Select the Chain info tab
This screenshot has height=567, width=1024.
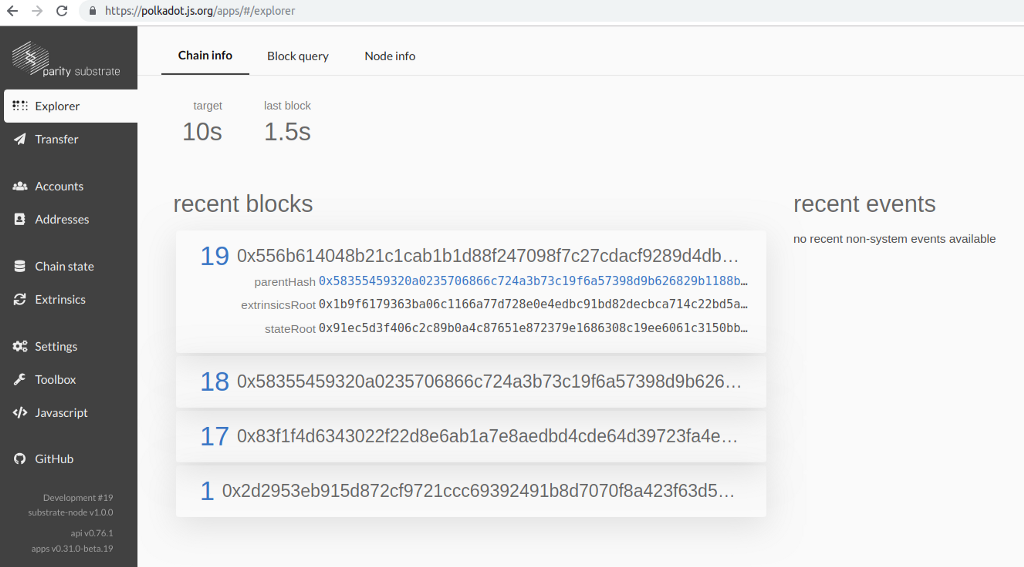(205, 55)
